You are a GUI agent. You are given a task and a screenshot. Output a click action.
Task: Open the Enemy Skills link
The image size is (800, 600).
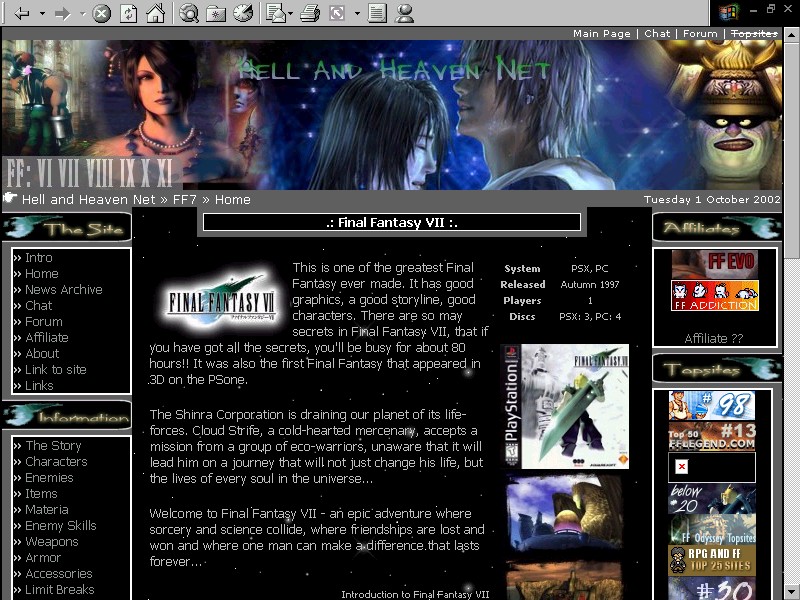(61, 526)
